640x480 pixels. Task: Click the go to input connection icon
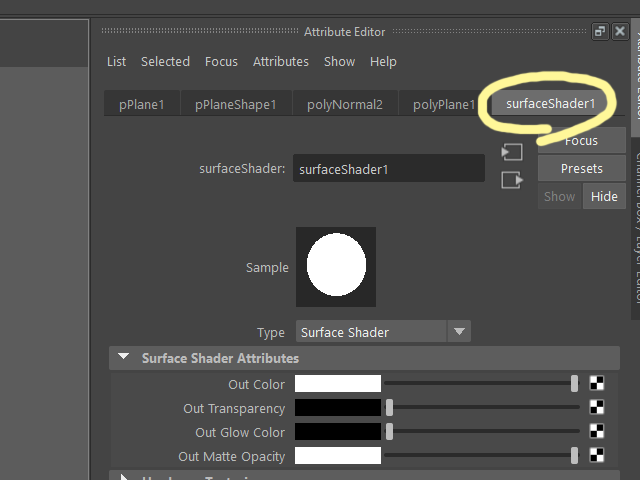512,152
